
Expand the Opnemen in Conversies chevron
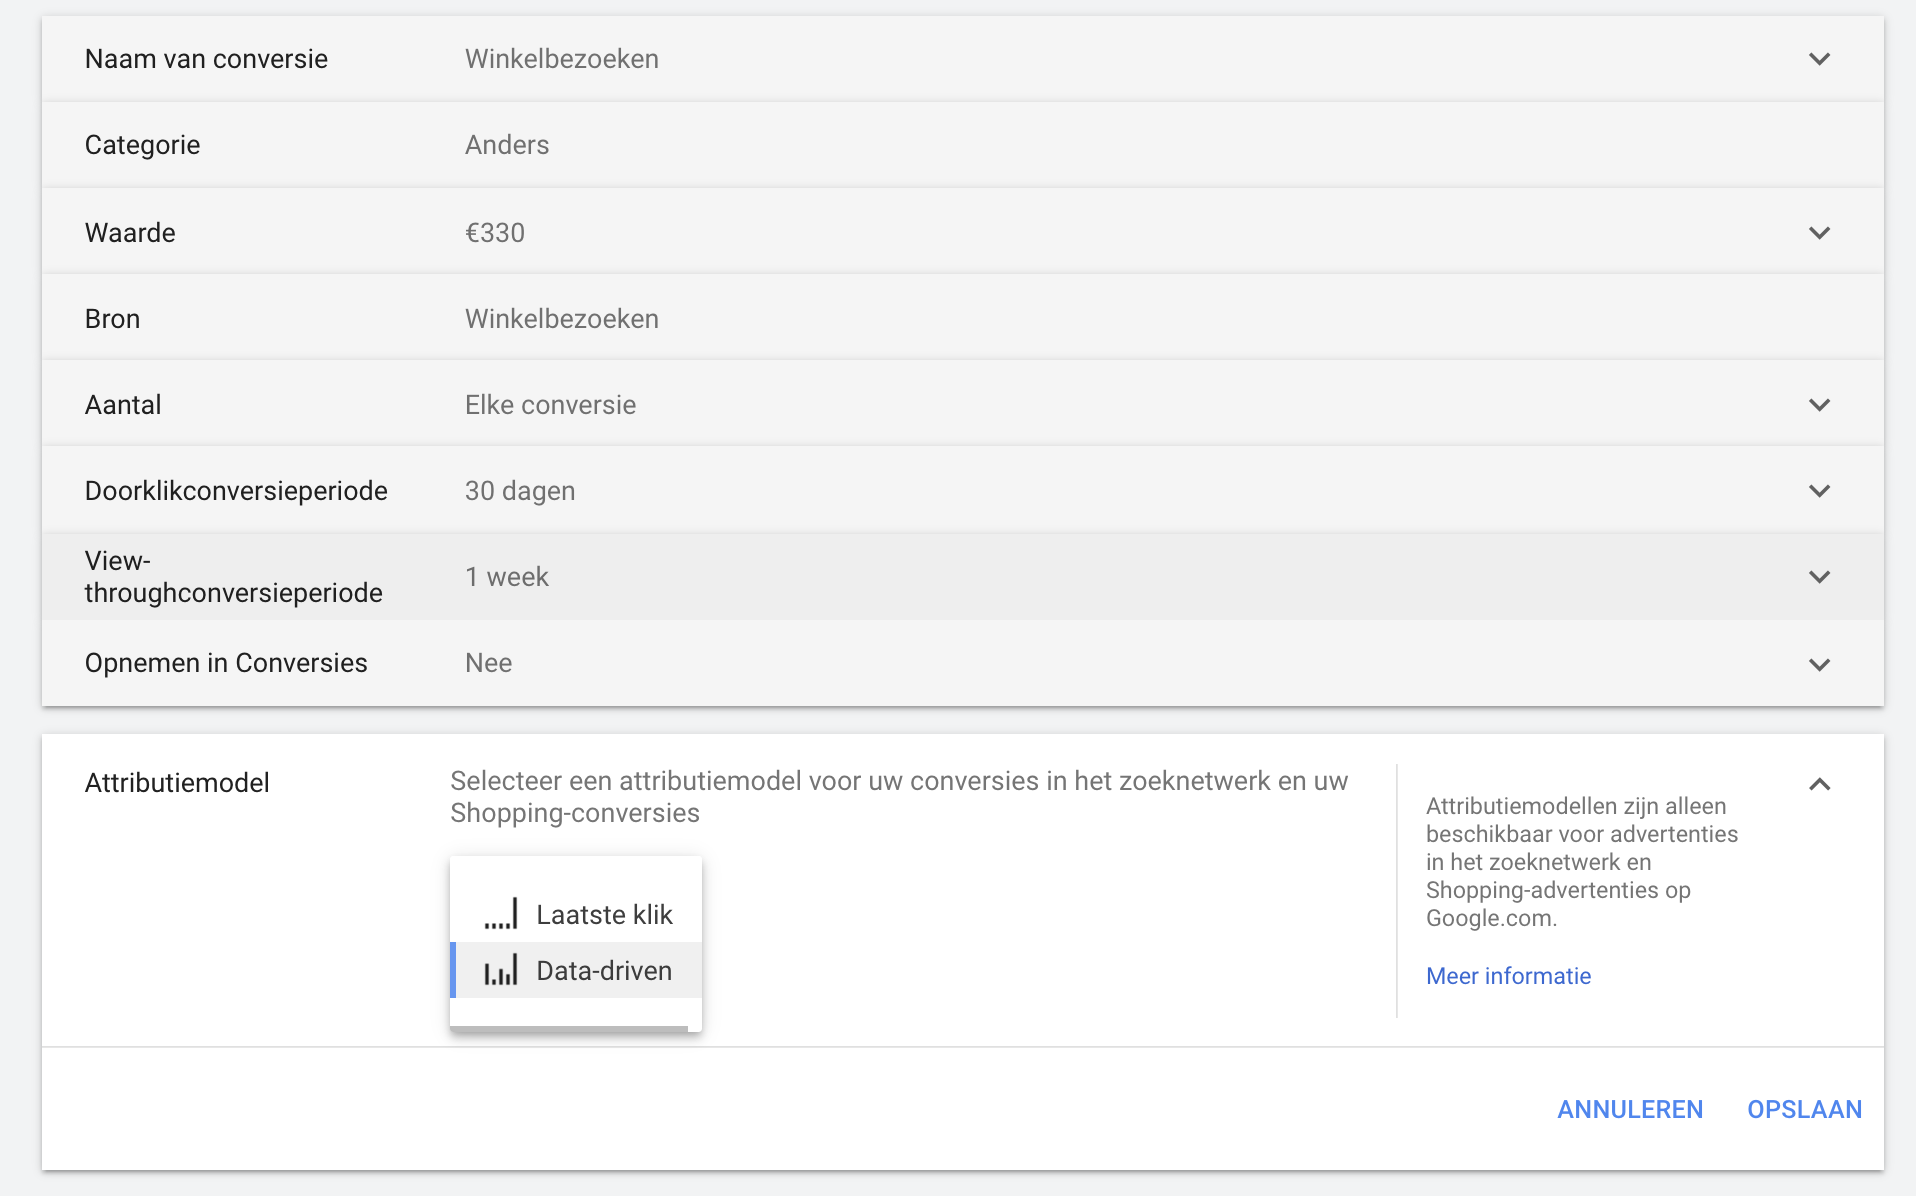(x=1819, y=664)
